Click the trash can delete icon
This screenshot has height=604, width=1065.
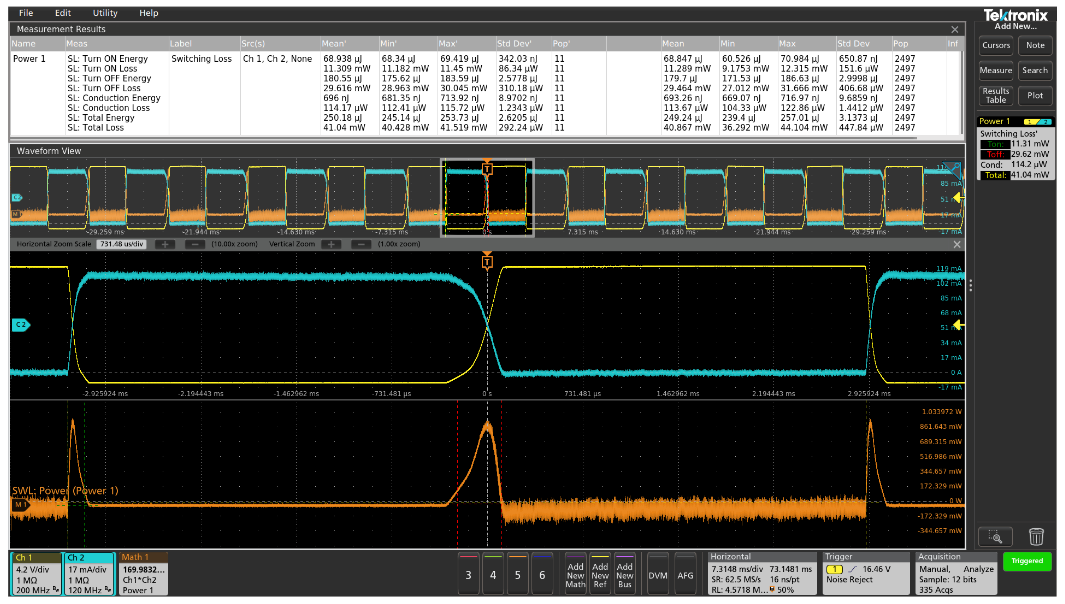click(x=1036, y=537)
